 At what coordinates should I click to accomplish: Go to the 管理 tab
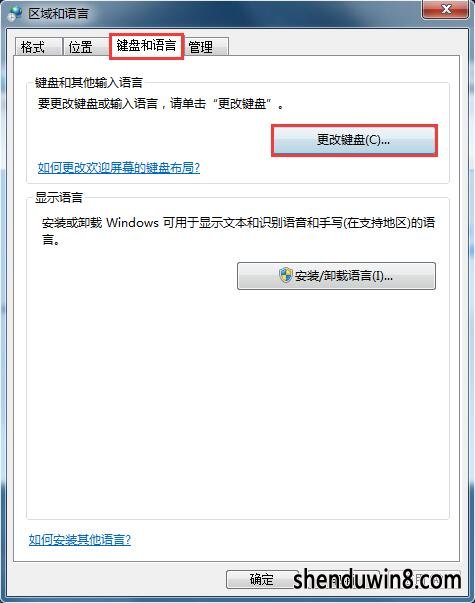(207, 47)
